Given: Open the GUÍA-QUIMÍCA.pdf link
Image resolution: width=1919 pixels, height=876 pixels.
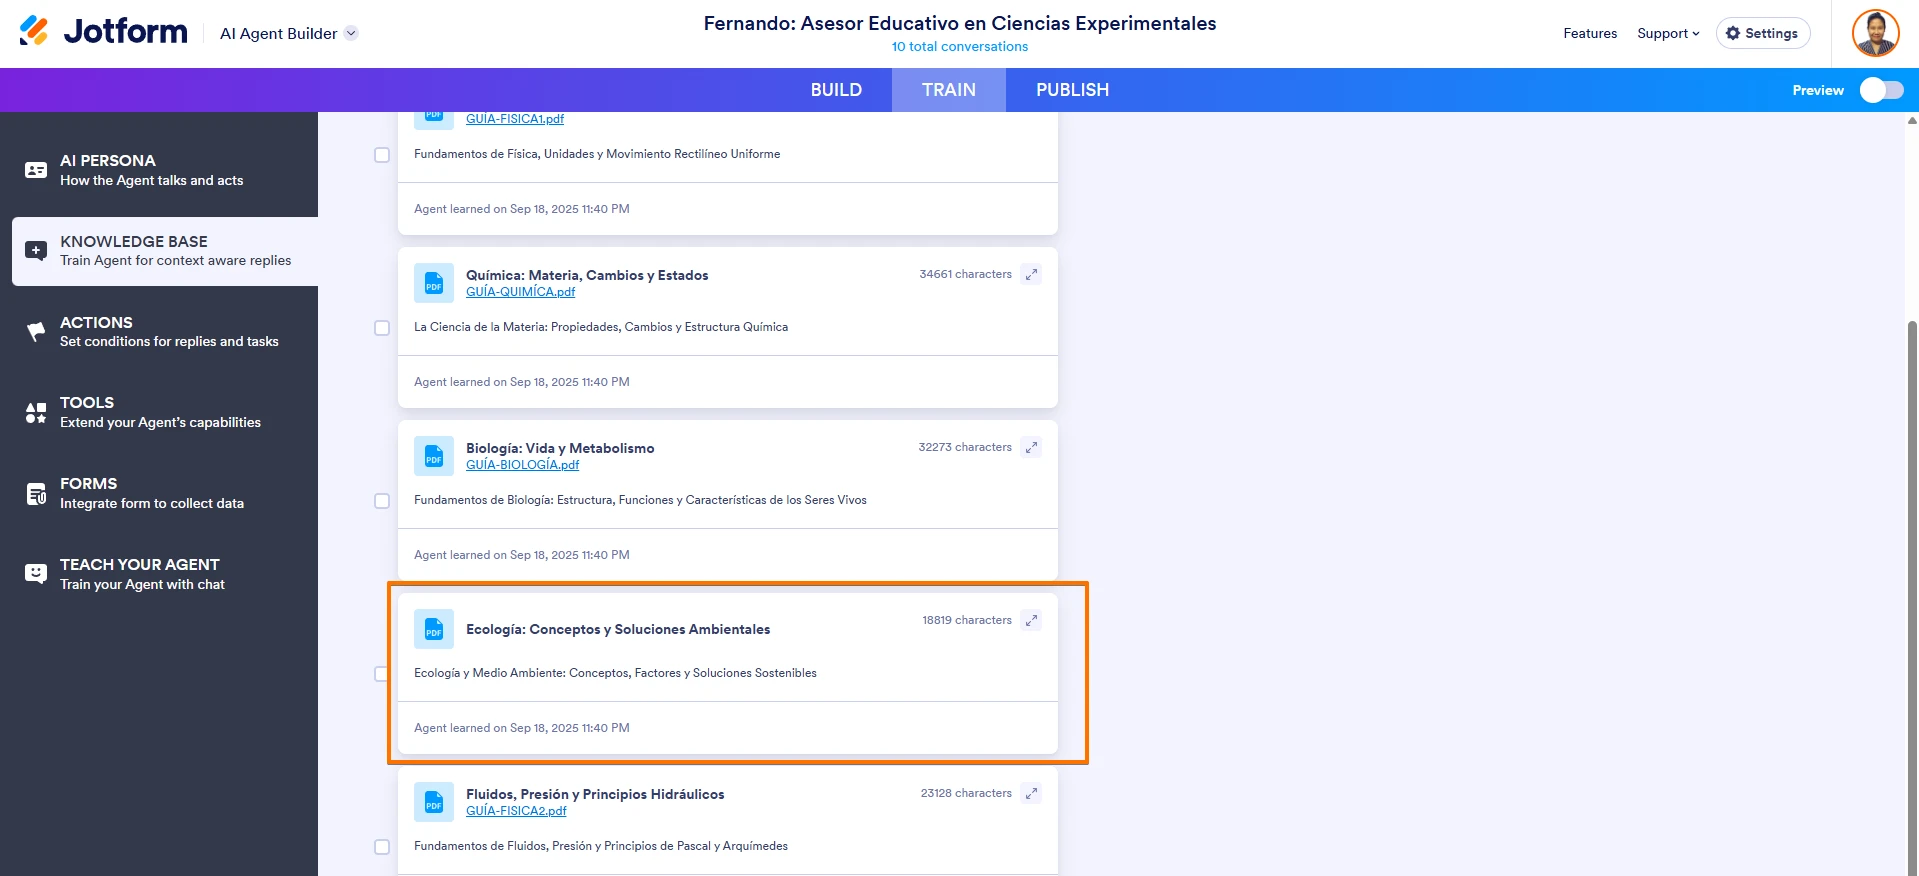Looking at the screenshot, I should coord(520,292).
